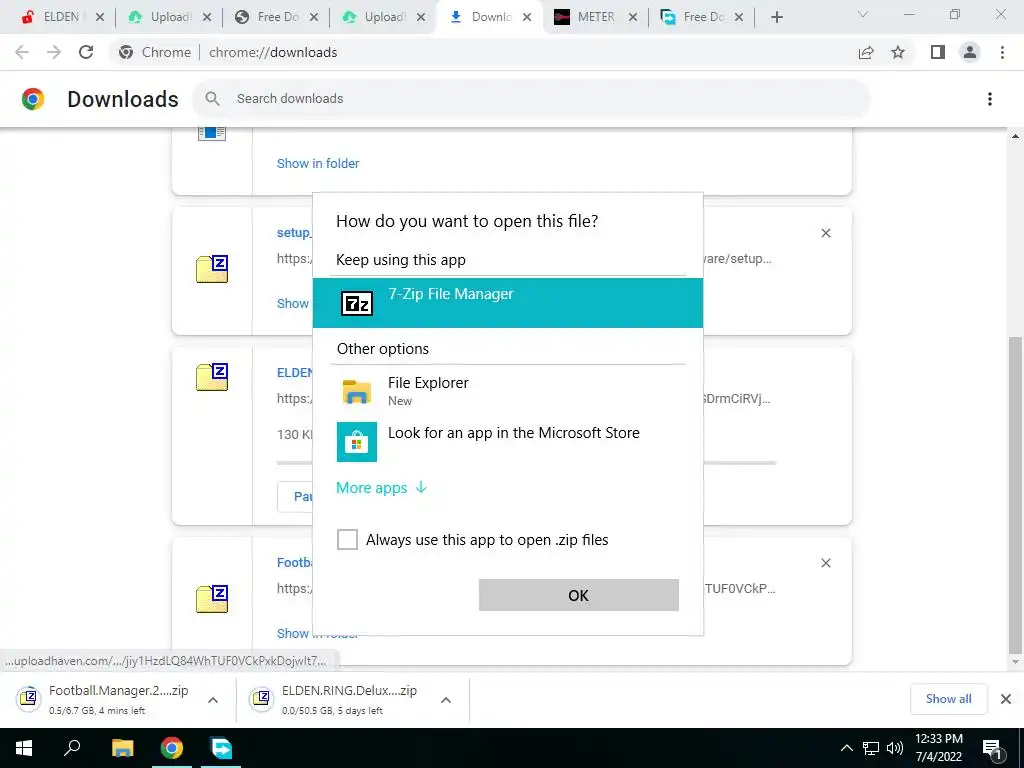Remove Football download from list
1024x768 pixels.
pyautogui.click(x=825, y=563)
